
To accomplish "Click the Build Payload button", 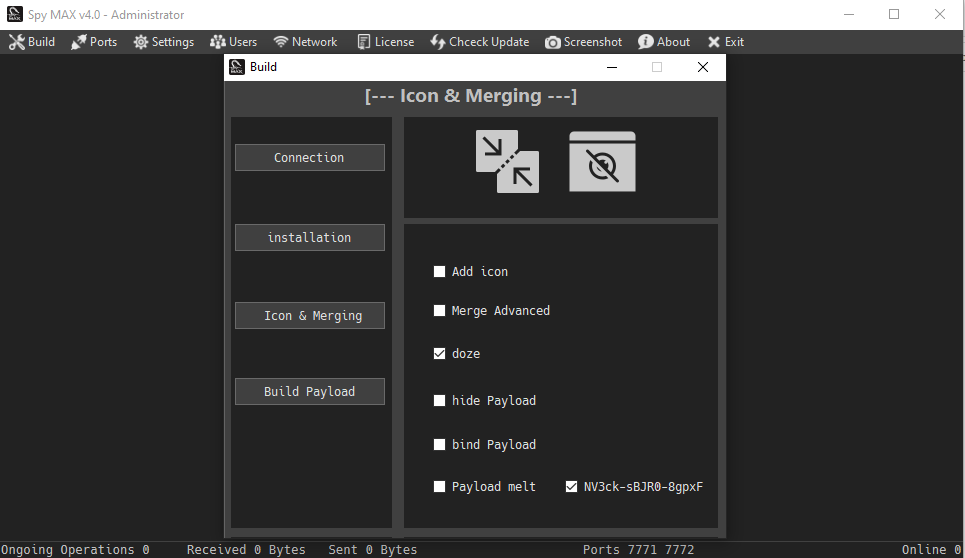I will tap(310, 392).
